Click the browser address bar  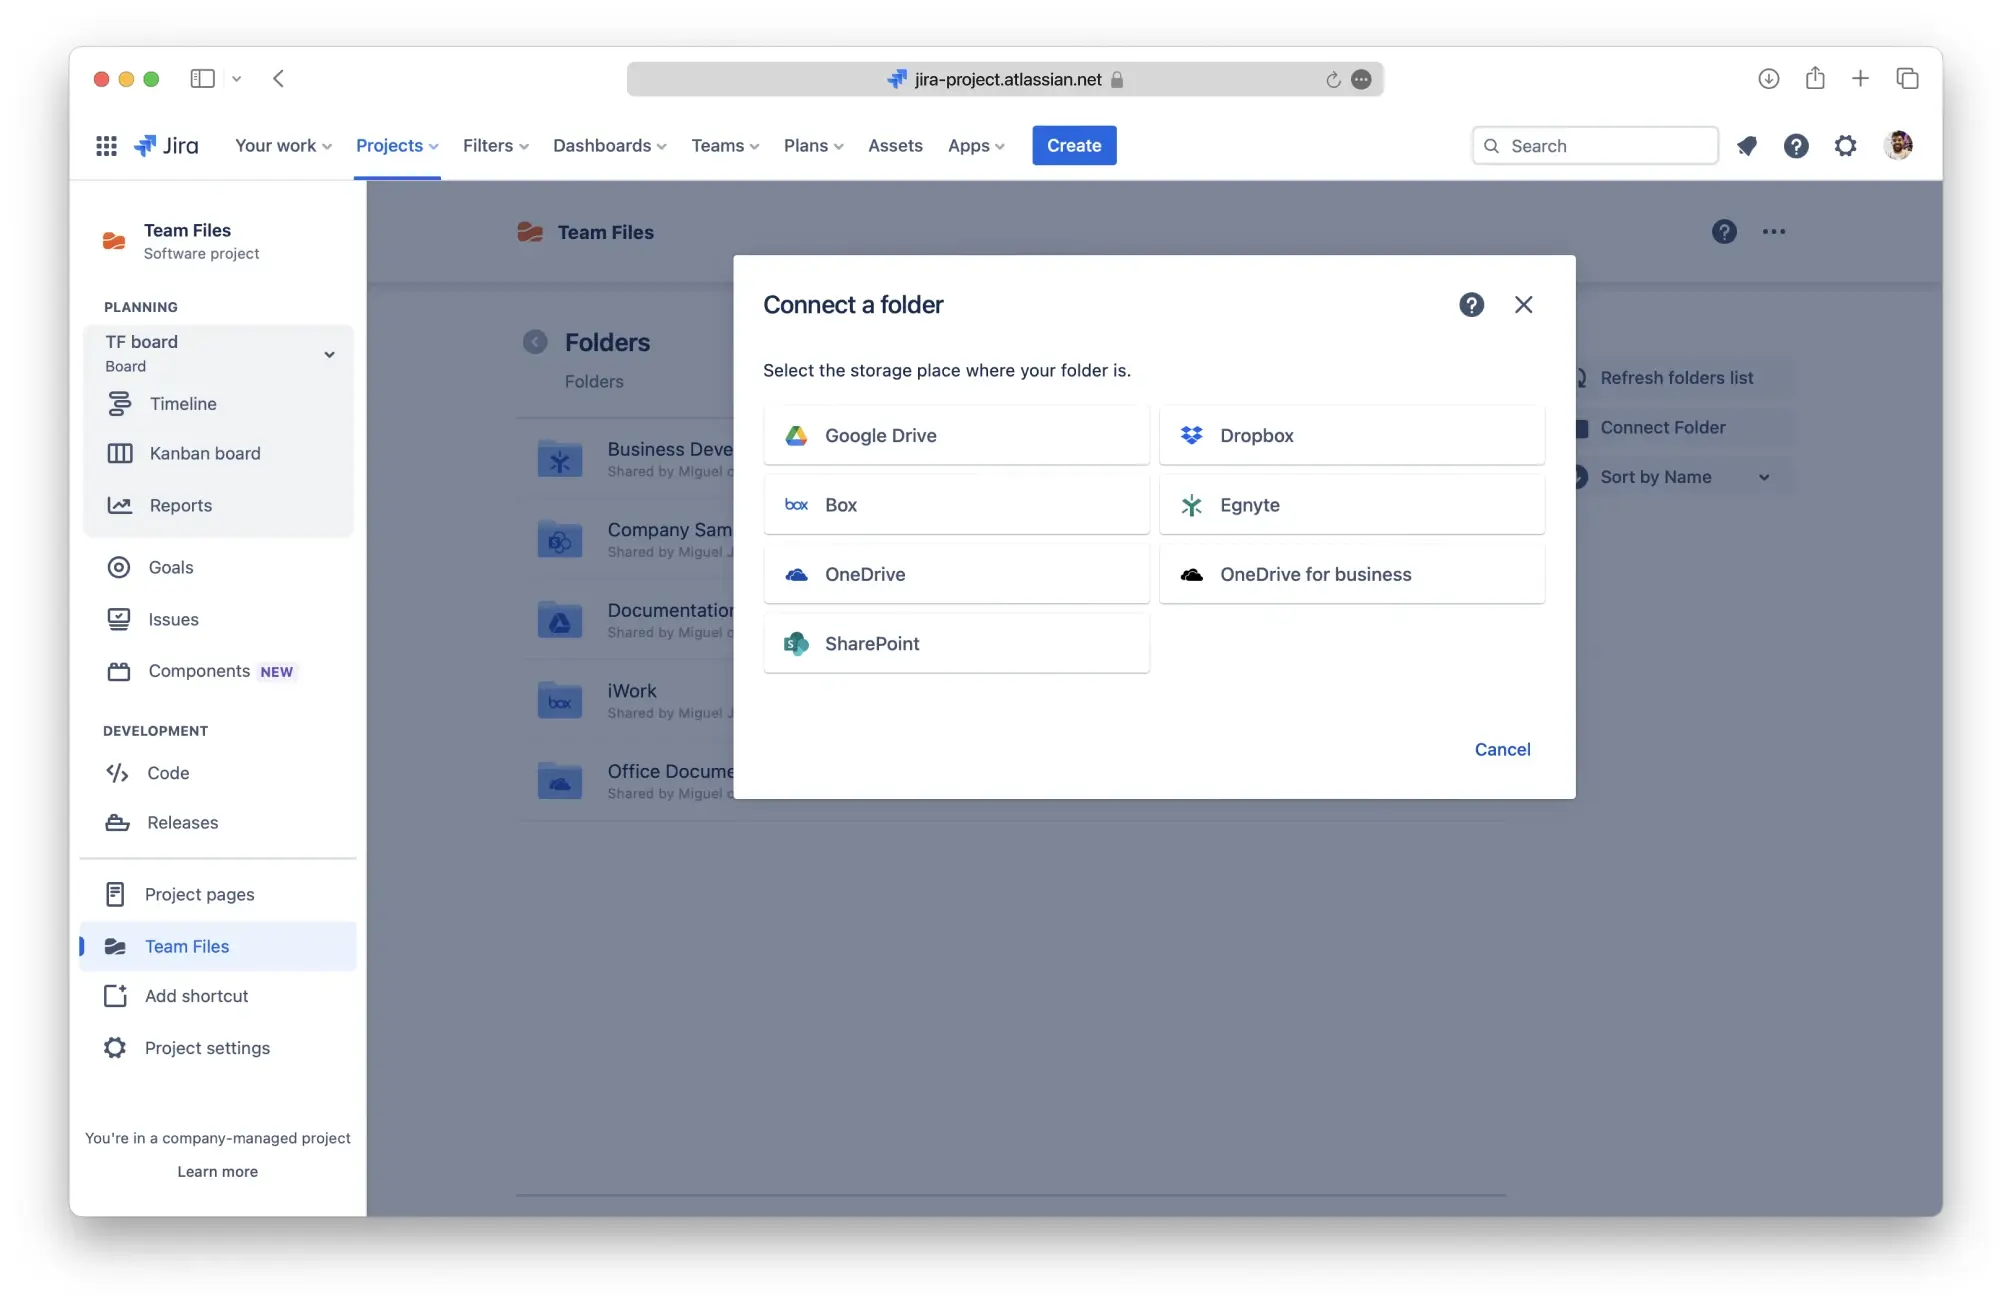point(1005,80)
